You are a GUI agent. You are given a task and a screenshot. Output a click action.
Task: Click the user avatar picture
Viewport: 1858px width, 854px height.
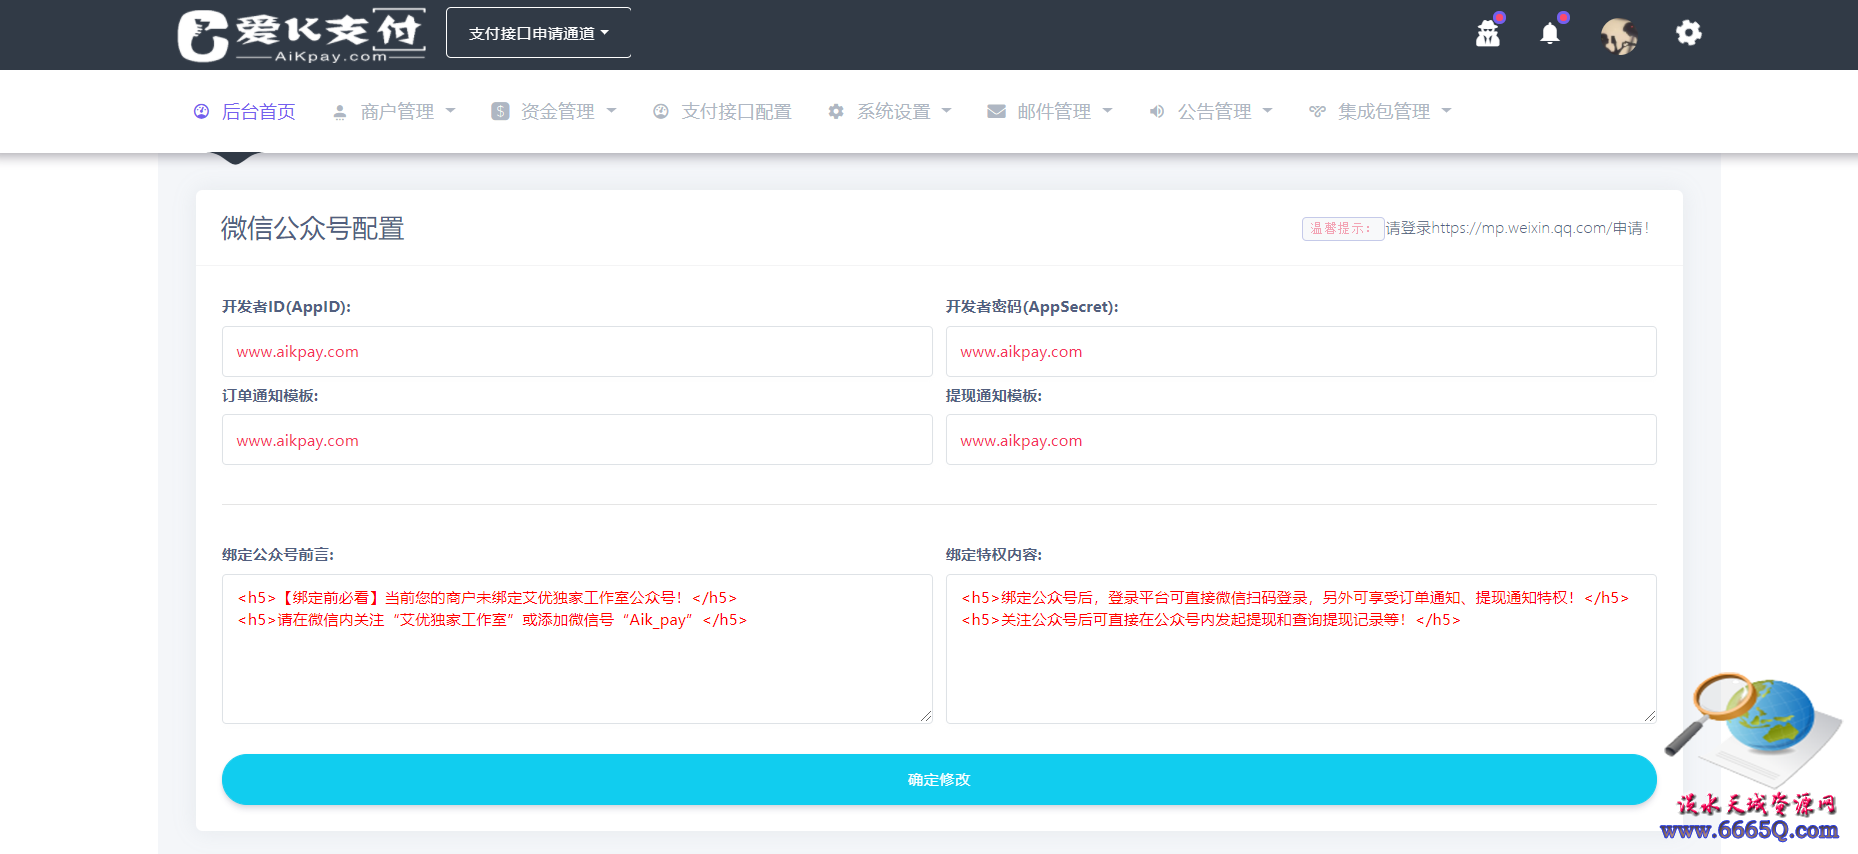tap(1619, 36)
